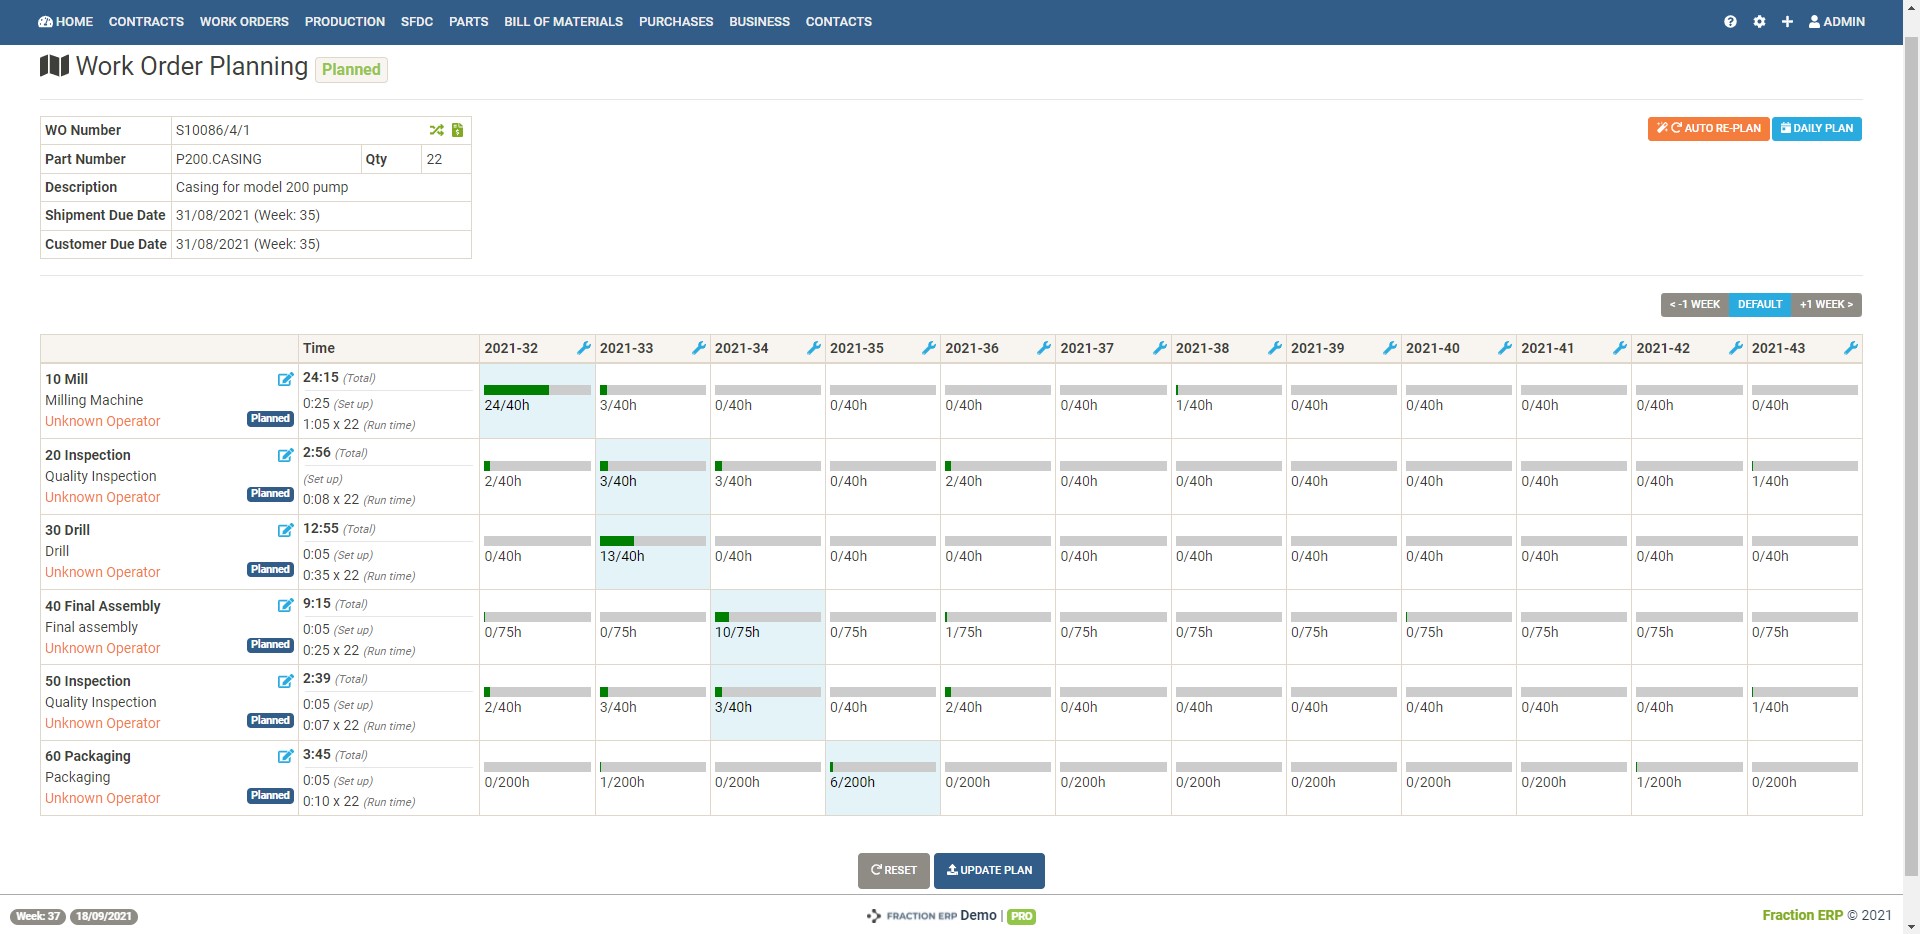This screenshot has width=1920, height=934.
Task: Click edit icon for 60 Packaging operation
Action: tap(285, 756)
